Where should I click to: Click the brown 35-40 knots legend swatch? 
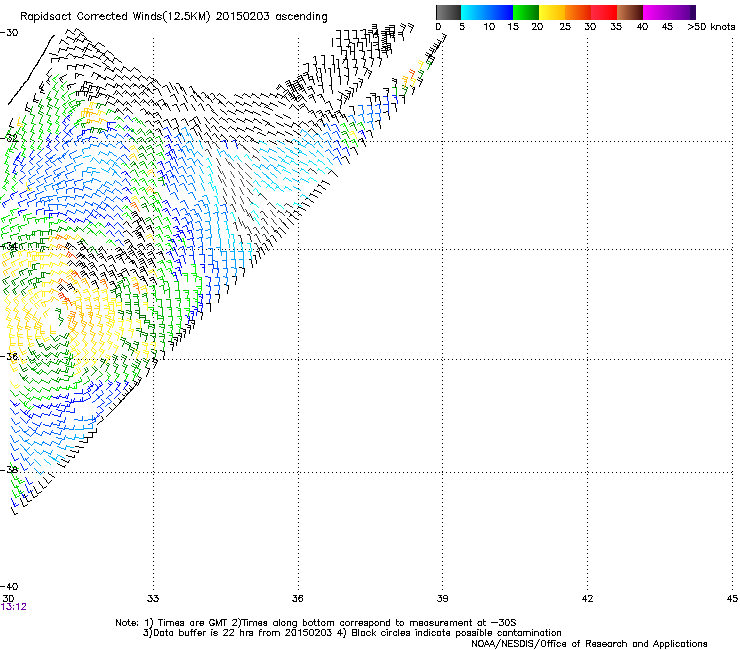click(630, 12)
